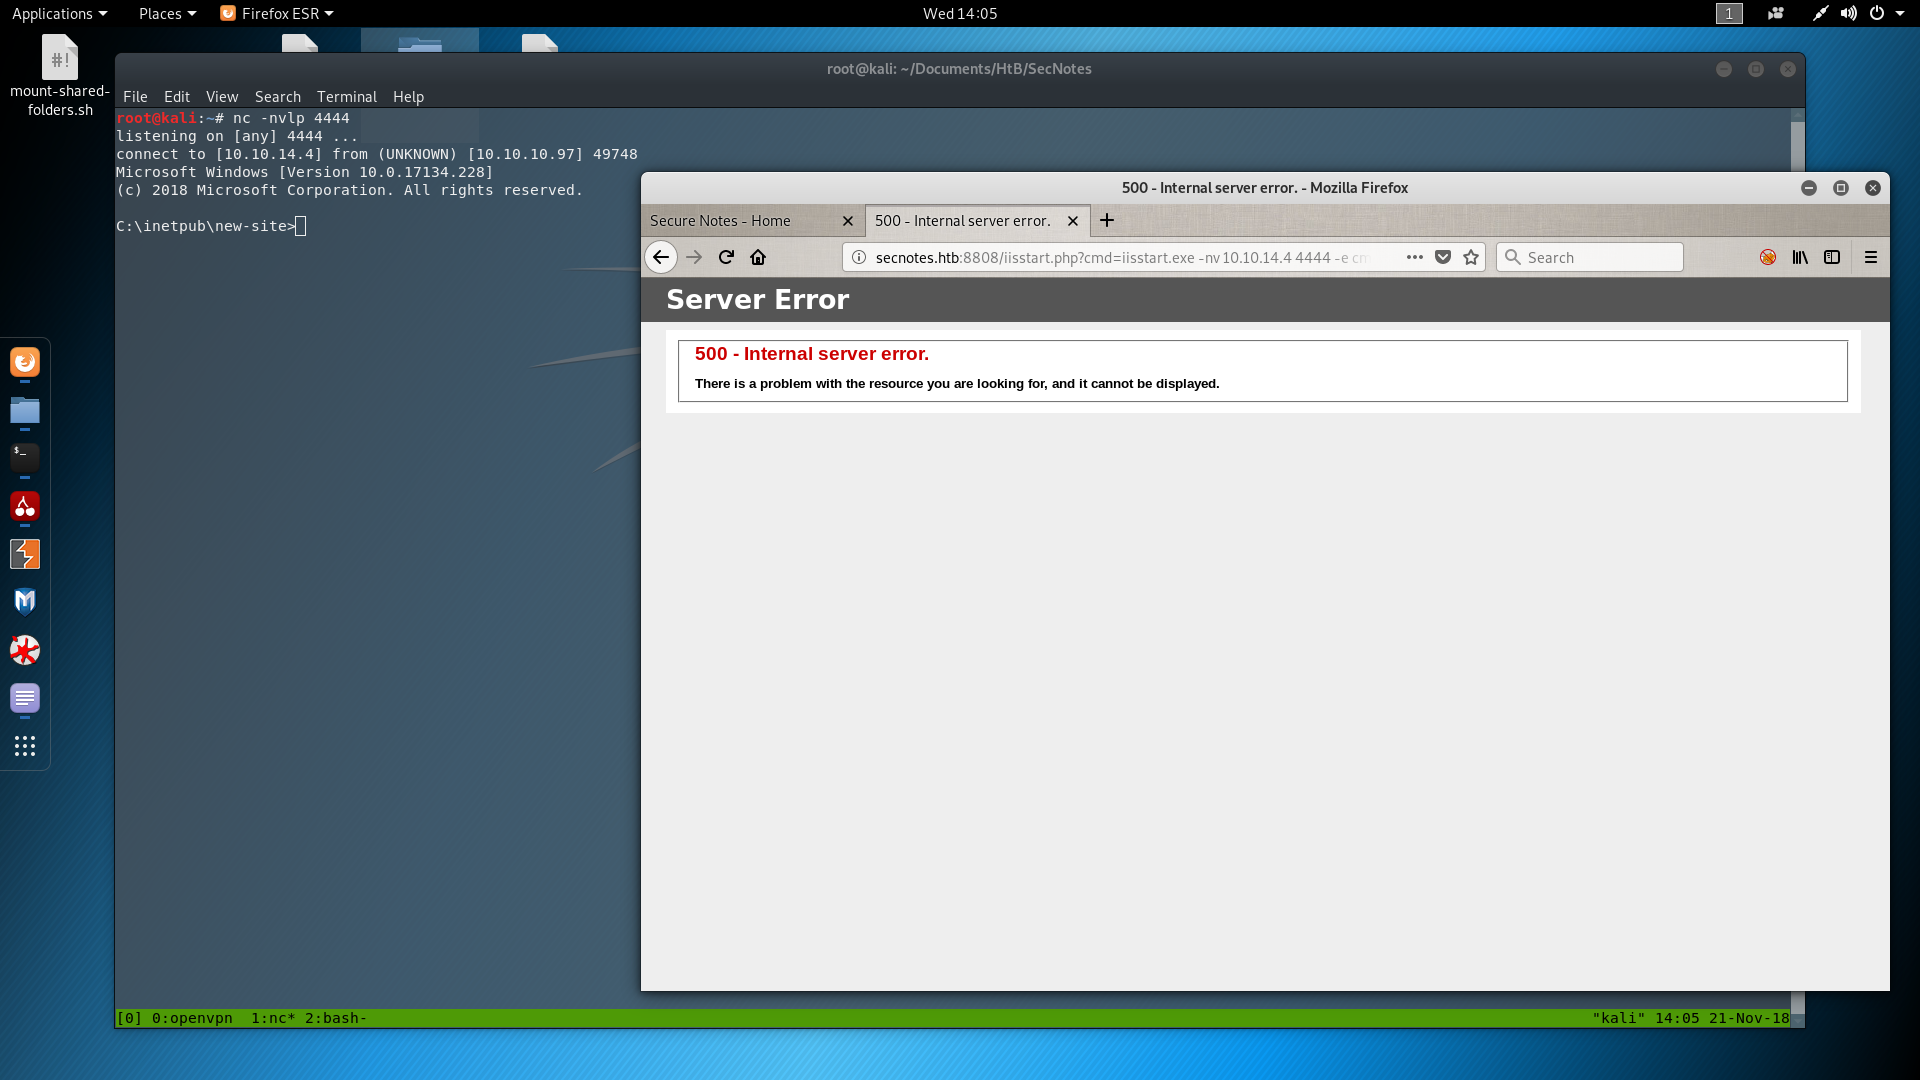Show site information icon in URL bar
1920x1080 pixels.
859,257
